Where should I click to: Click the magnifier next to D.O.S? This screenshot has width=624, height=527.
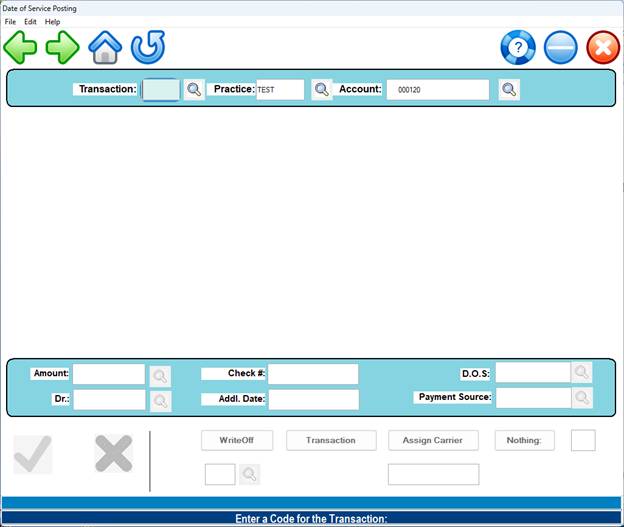point(582,373)
